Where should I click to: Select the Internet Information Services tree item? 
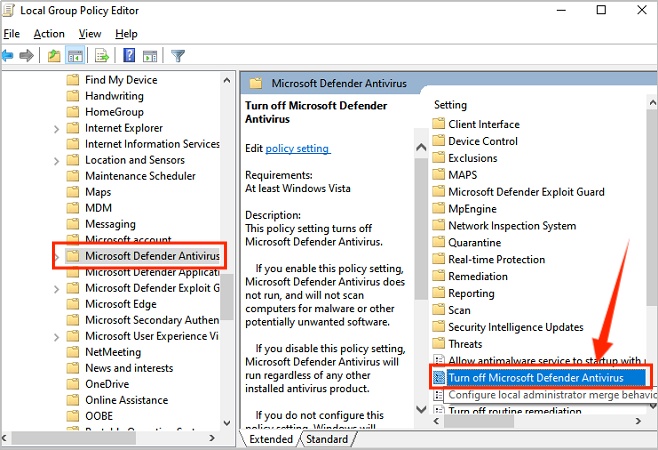coord(152,144)
